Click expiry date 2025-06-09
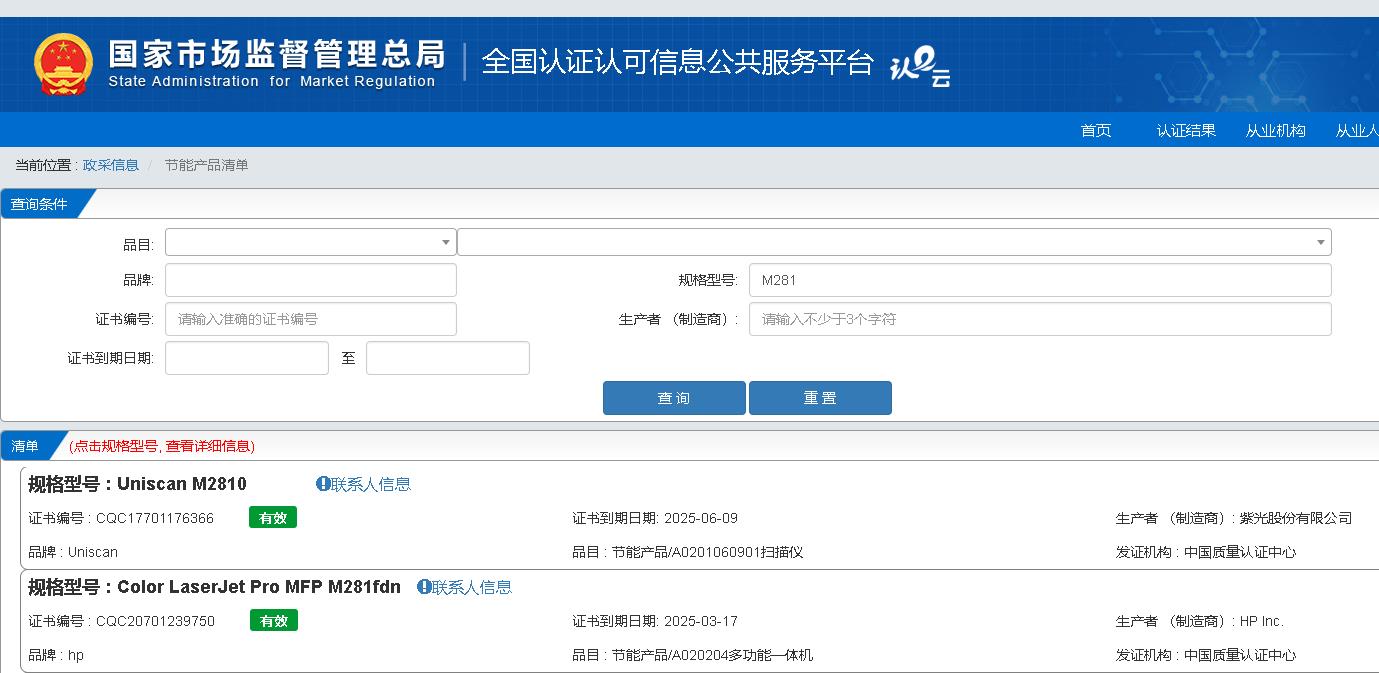Screen dimensions: 1379x673 tap(701, 518)
